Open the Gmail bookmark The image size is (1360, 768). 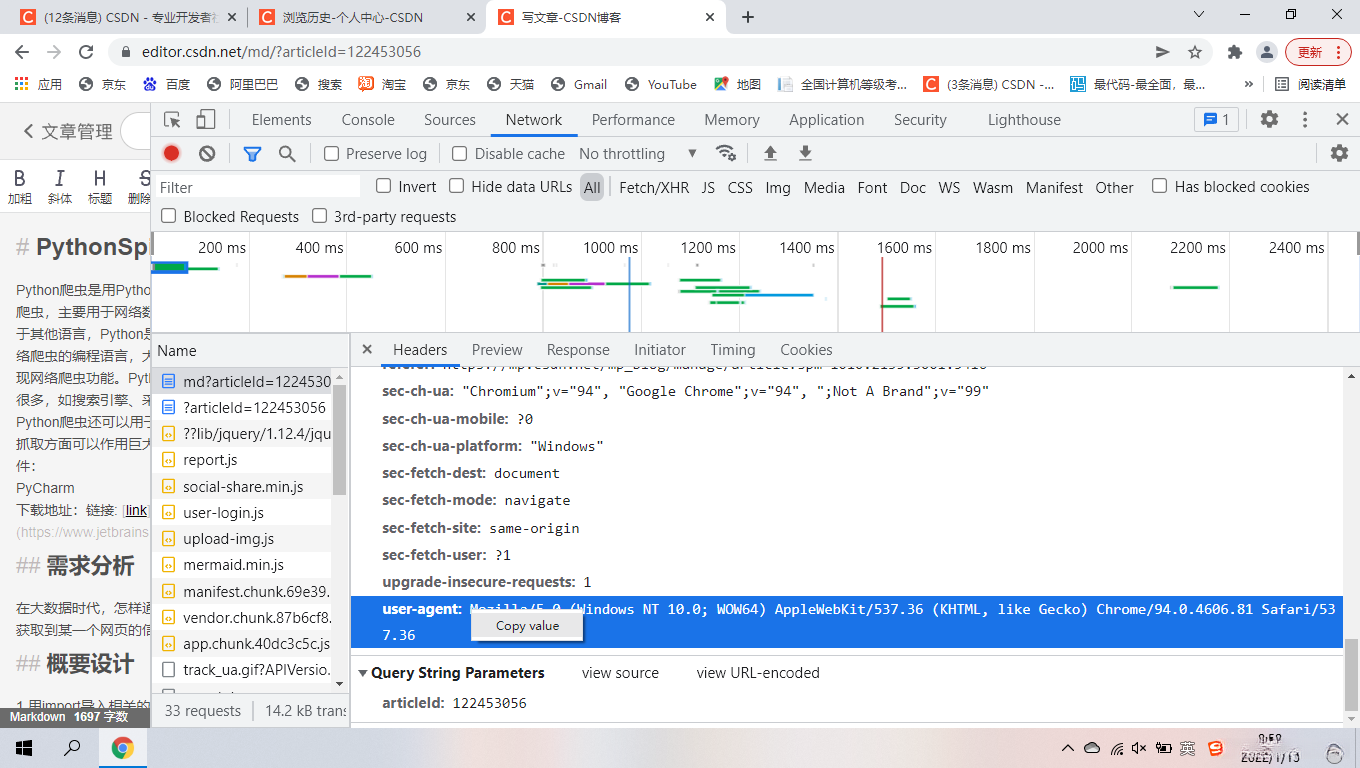(x=579, y=84)
